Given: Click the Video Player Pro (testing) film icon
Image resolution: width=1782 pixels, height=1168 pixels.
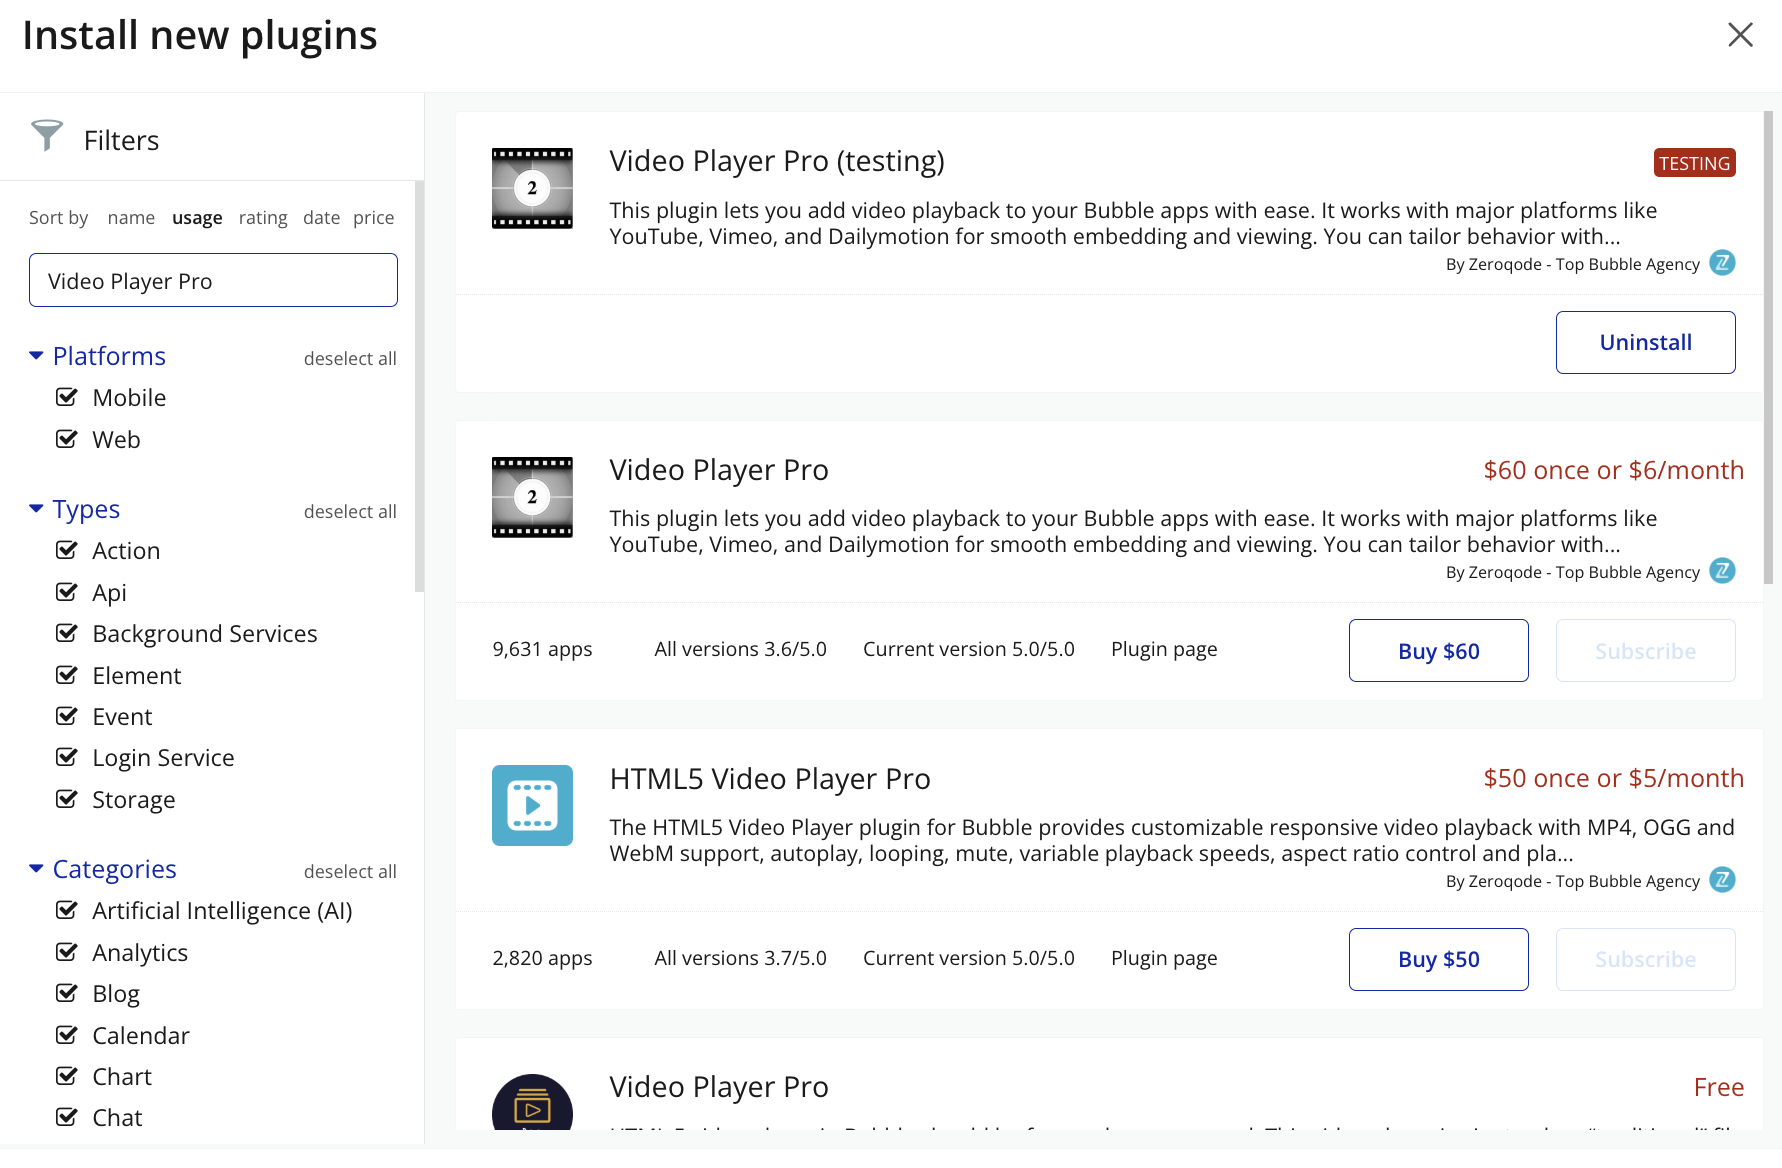Looking at the screenshot, I should (532, 188).
